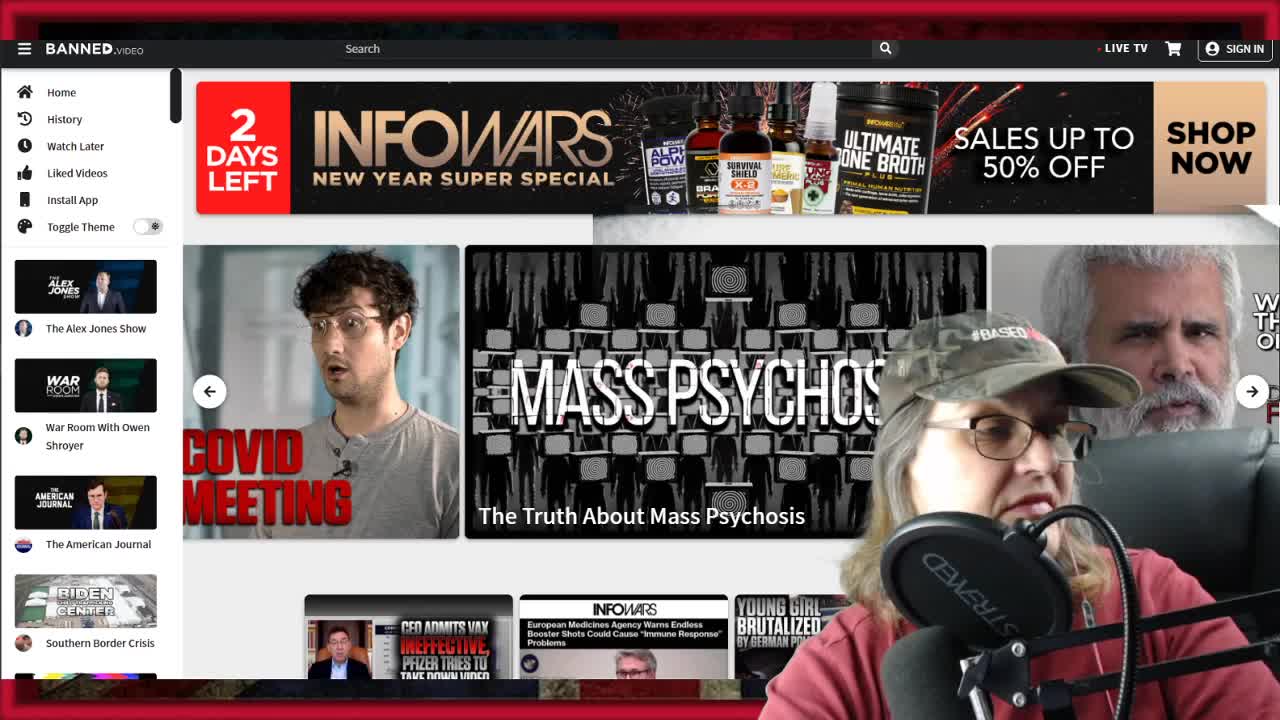Viewport: 1280px width, 720px height.
Task: Open Young Girl Brutalized video thumbnail
Action: point(790,638)
